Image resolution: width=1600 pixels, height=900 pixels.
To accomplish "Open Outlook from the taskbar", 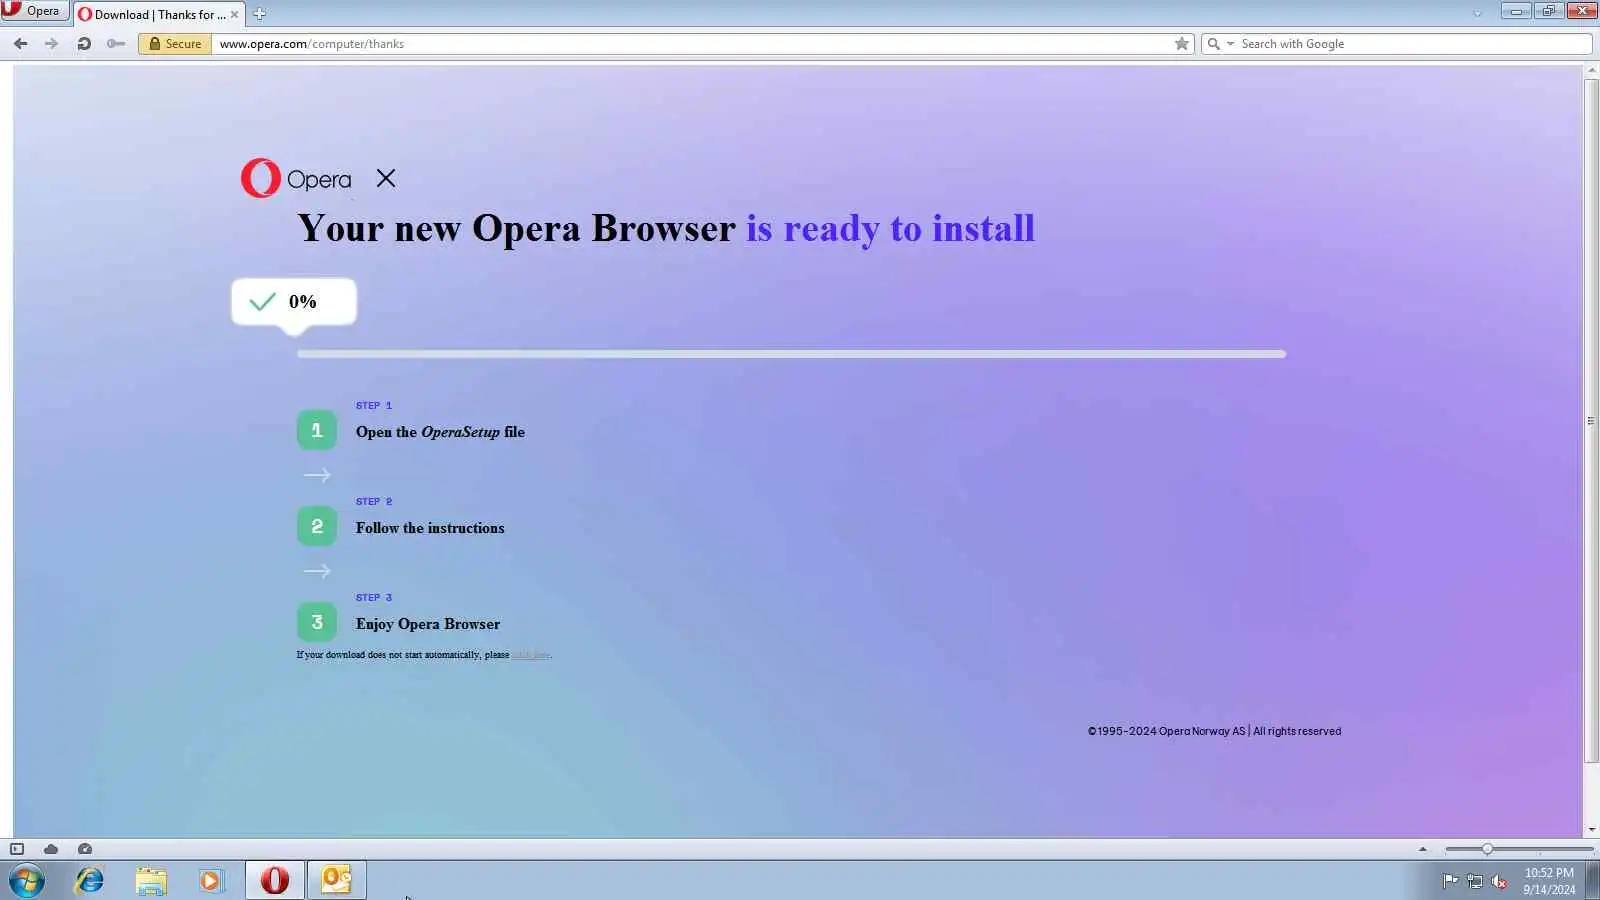I will (x=337, y=880).
